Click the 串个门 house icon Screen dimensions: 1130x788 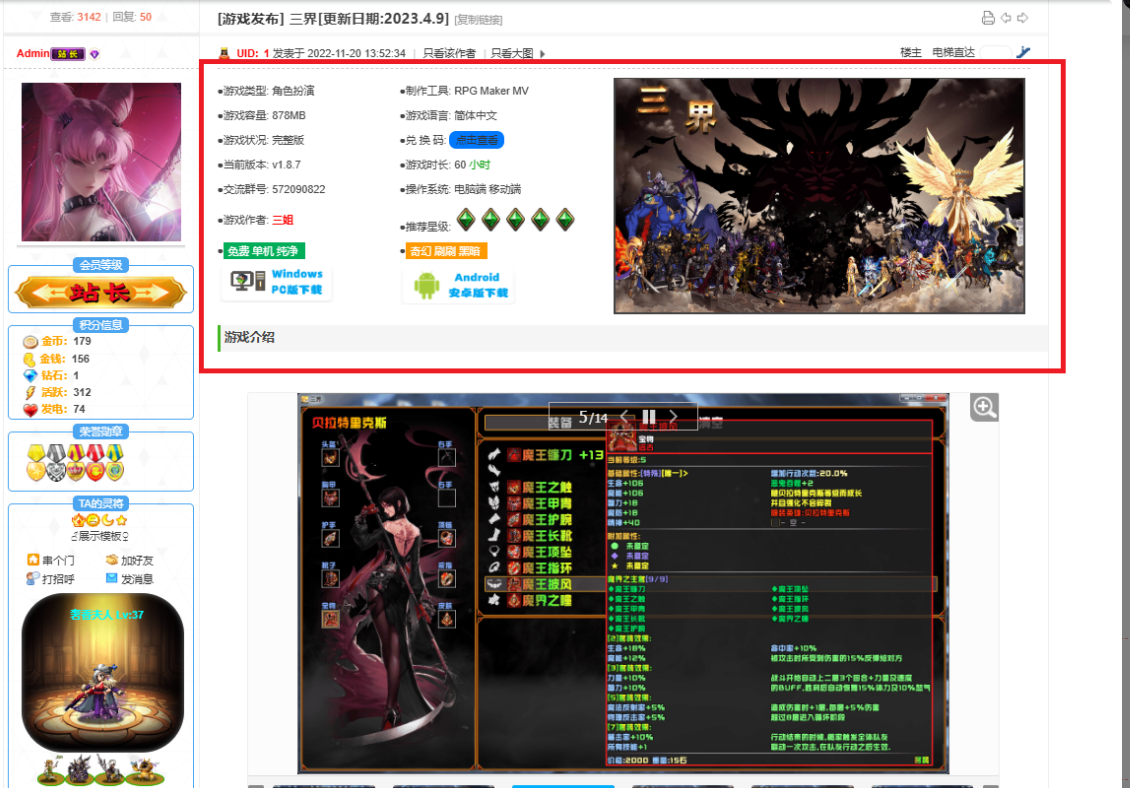(x=32, y=559)
